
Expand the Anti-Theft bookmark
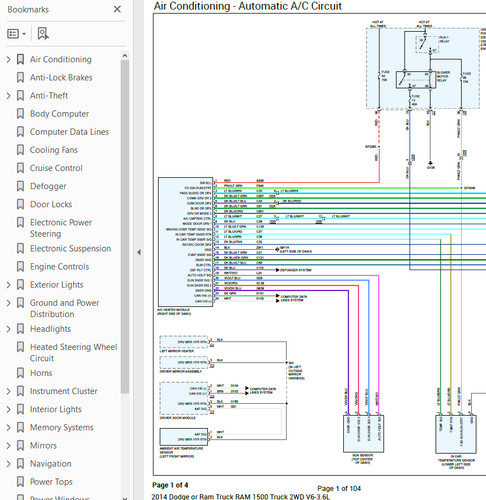[9, 96]
